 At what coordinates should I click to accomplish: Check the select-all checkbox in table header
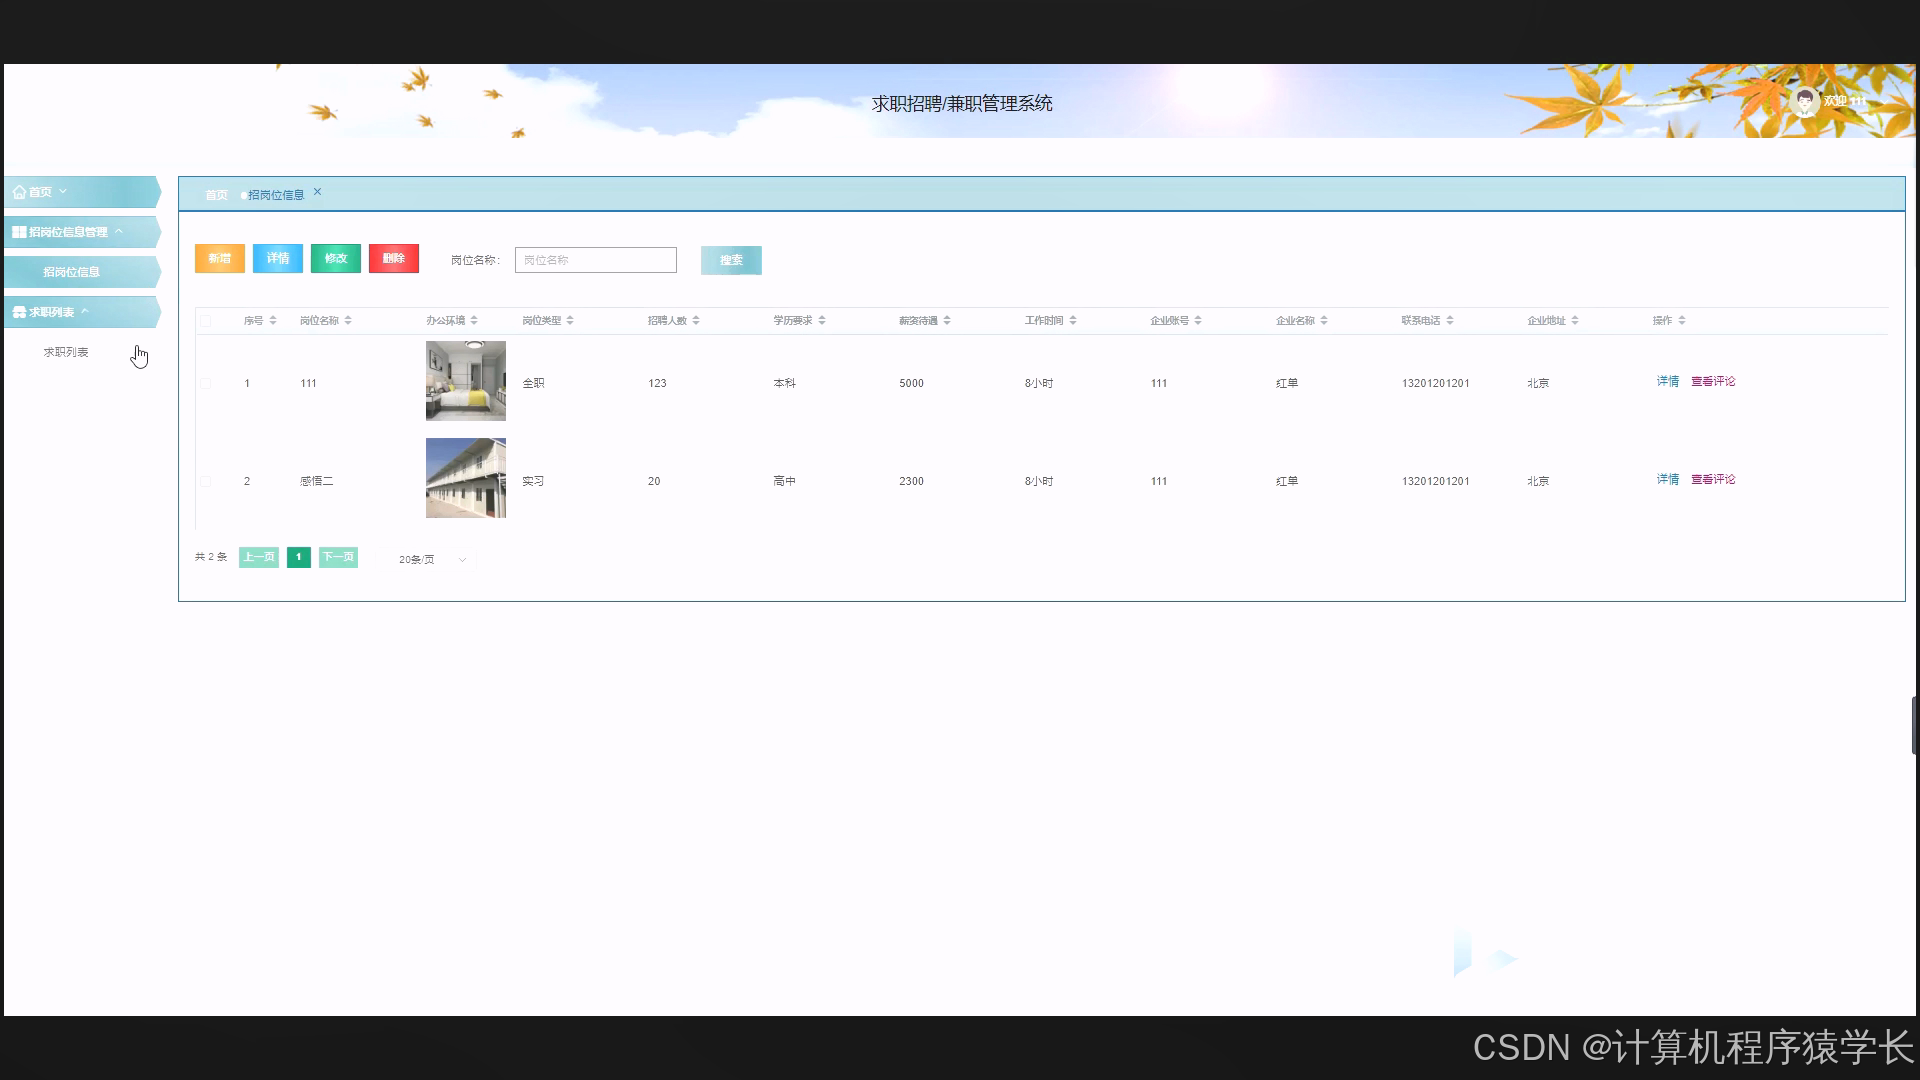pyautogui.click(x=206, y=321)
